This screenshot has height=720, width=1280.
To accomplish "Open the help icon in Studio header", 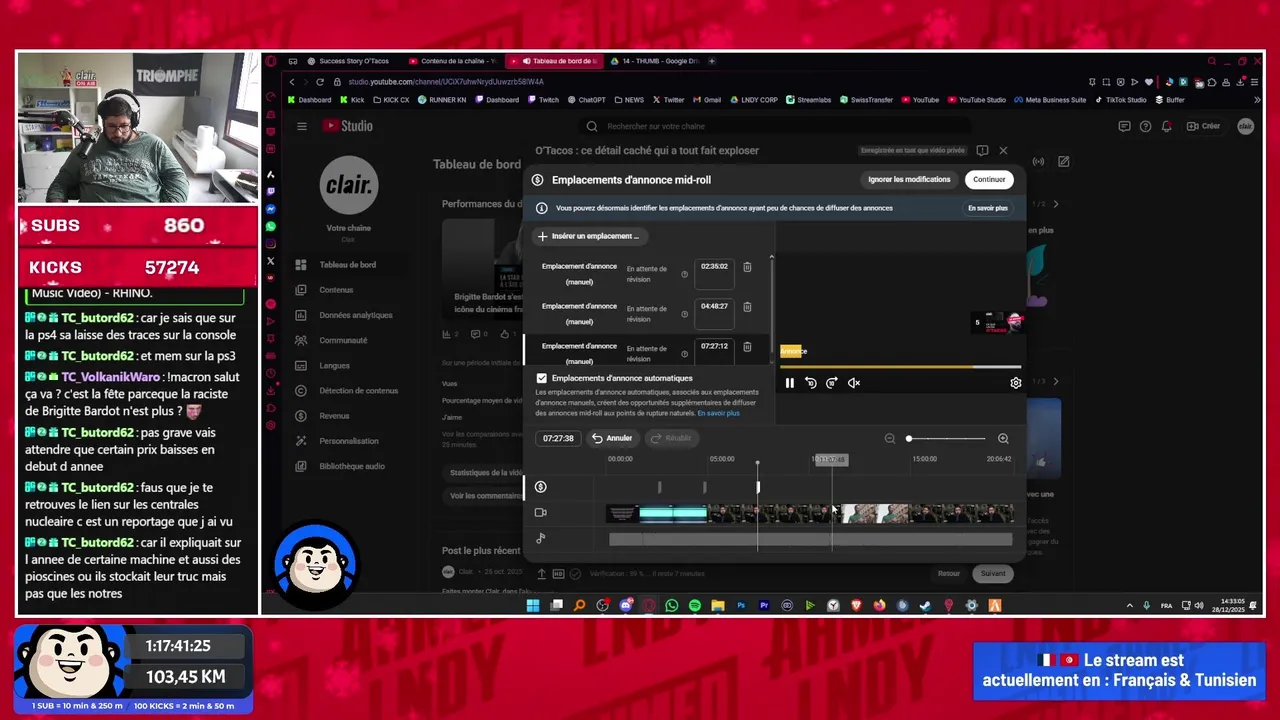I will pyautogui.click(x=1145, y=126).
